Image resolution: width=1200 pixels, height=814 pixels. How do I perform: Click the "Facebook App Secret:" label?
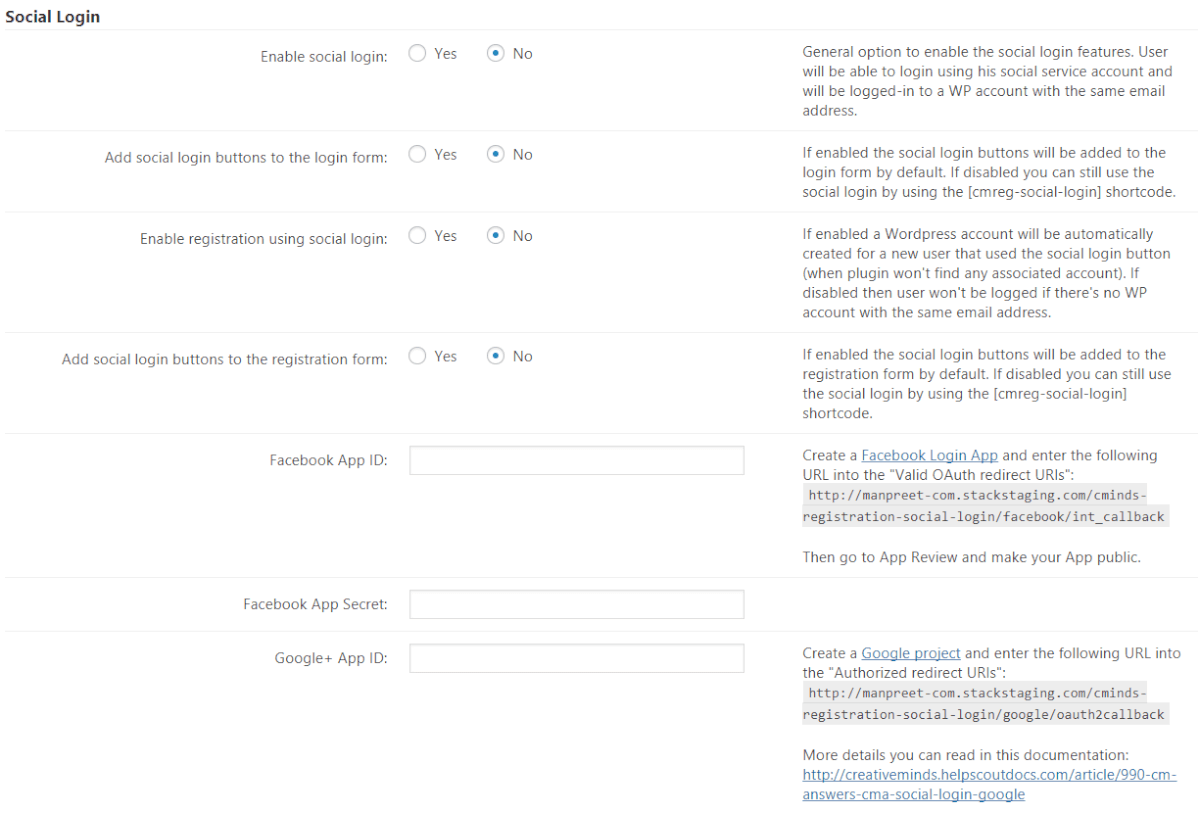coord(315,605)
